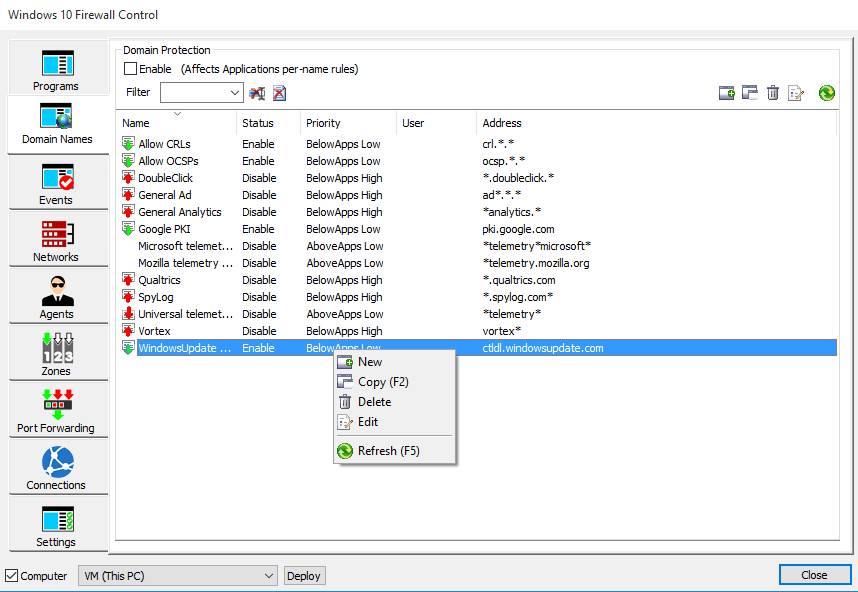Click the green shield icon of Allow OCSPs

coord(128,161)
